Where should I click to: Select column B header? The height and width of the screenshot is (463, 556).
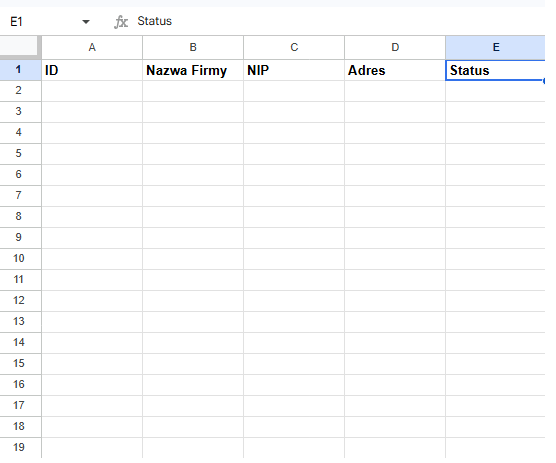tap(193, 47)
